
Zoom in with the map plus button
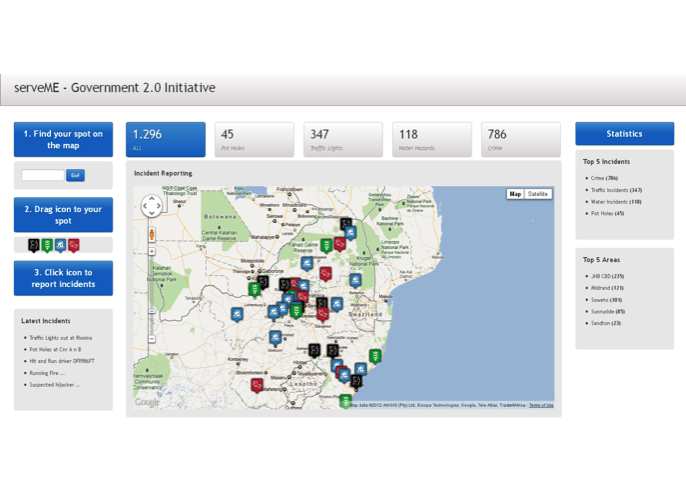click(152, 252)
